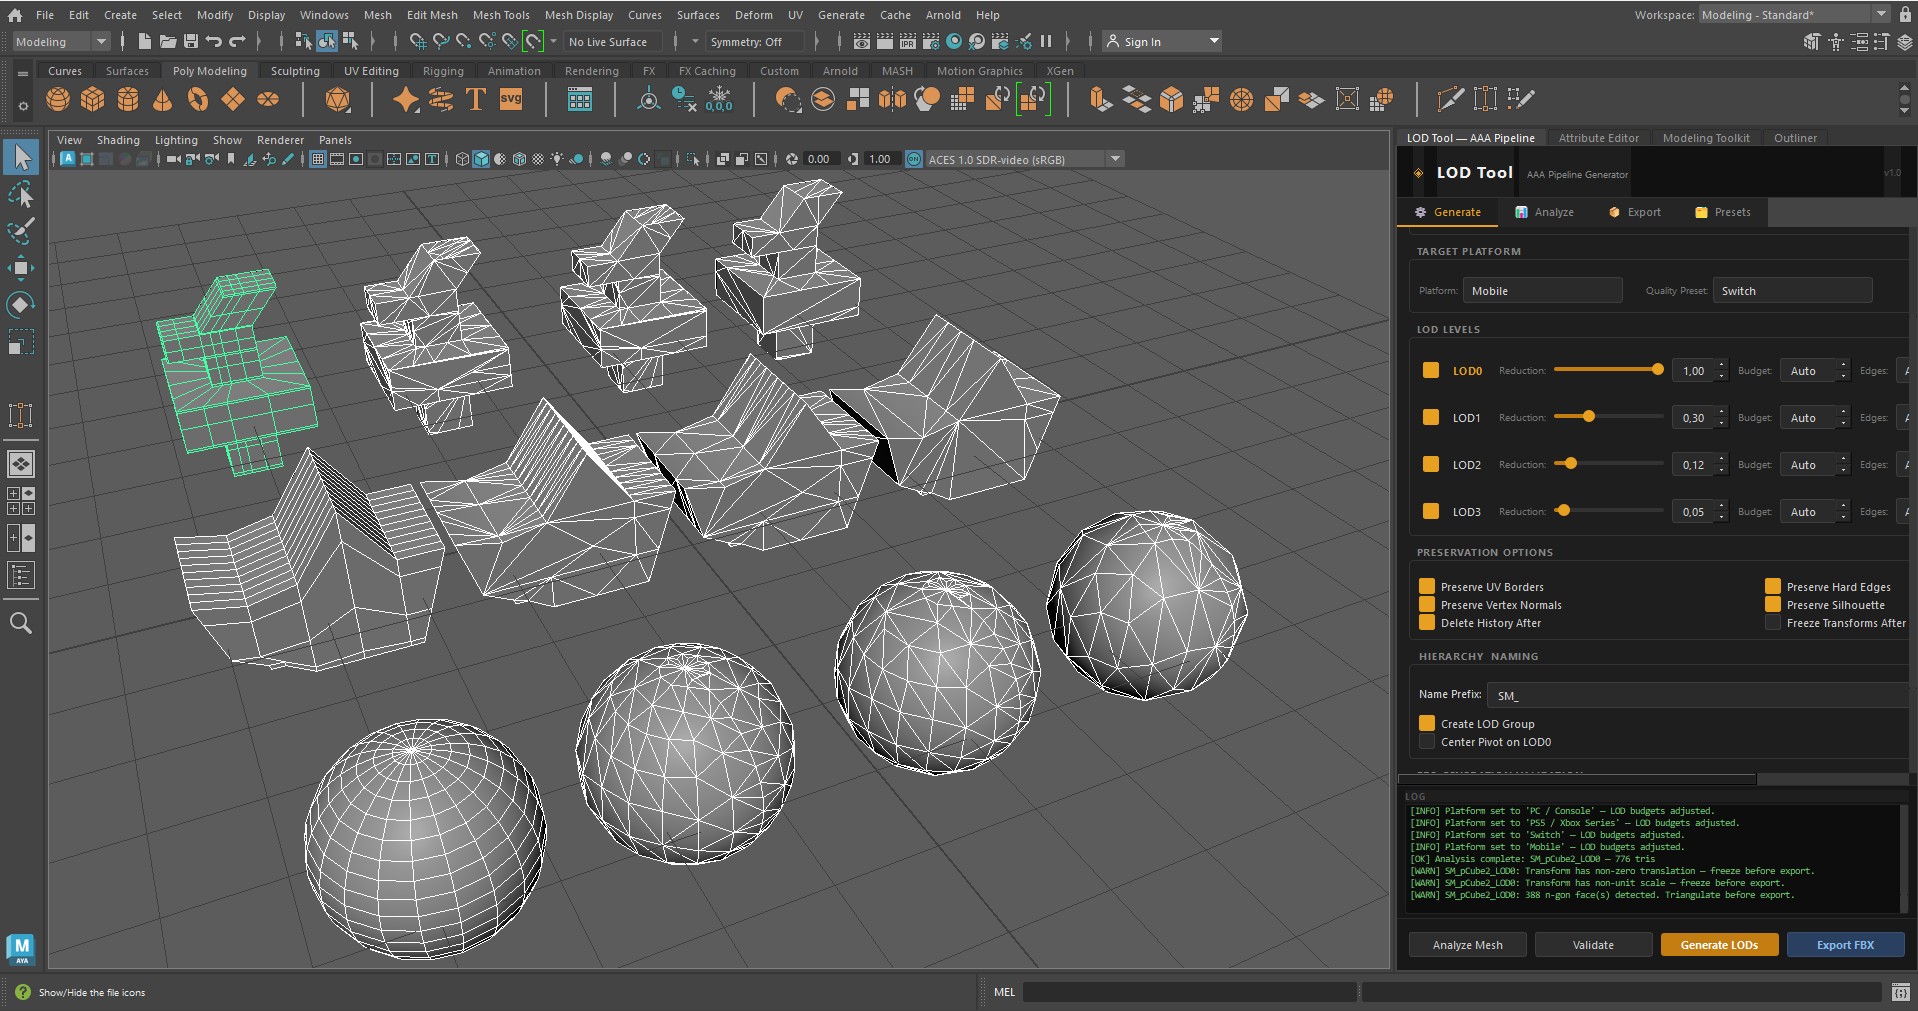Switch to the Analyze tab in LOD Tool

click(1544, 212)
